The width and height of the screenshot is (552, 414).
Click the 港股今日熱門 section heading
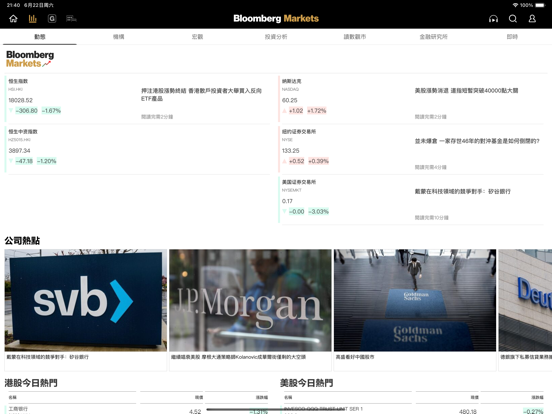[31, 383]
